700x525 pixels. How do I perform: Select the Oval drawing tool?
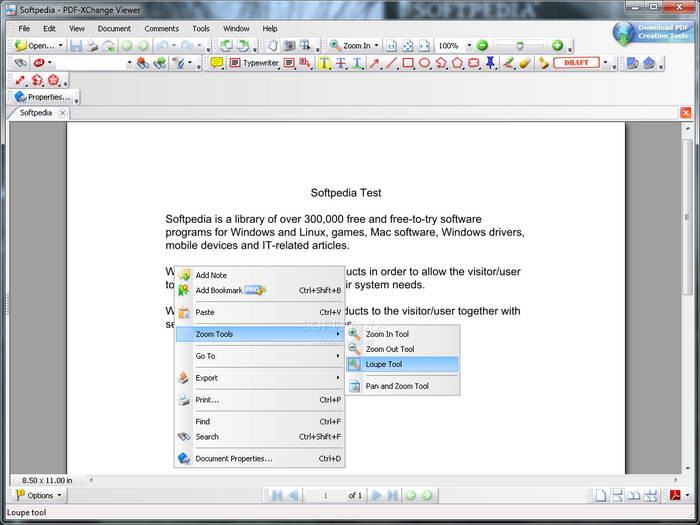[424, 63]
